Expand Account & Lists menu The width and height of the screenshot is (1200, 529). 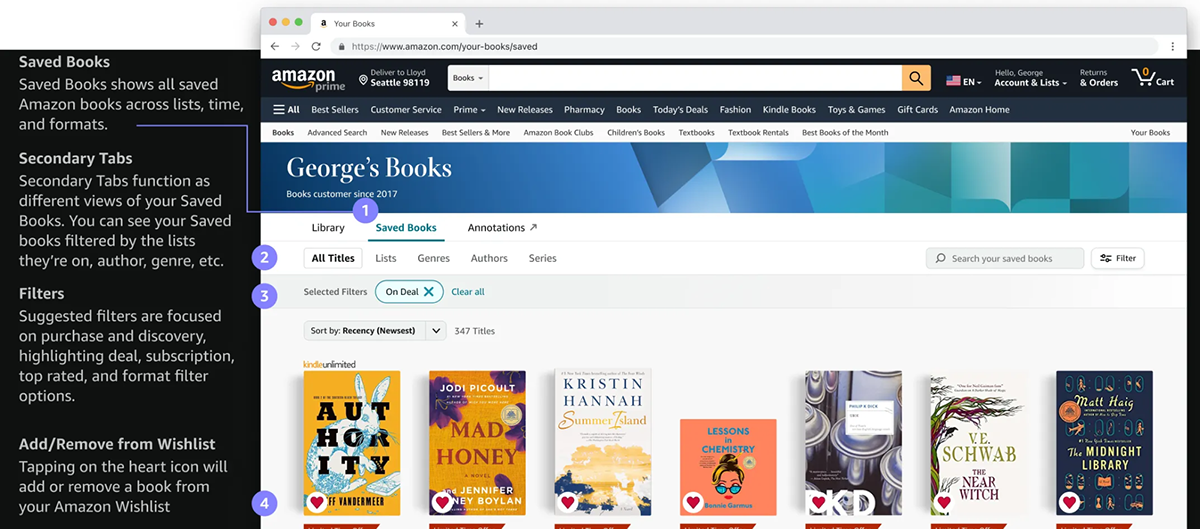pos(1031,78)
